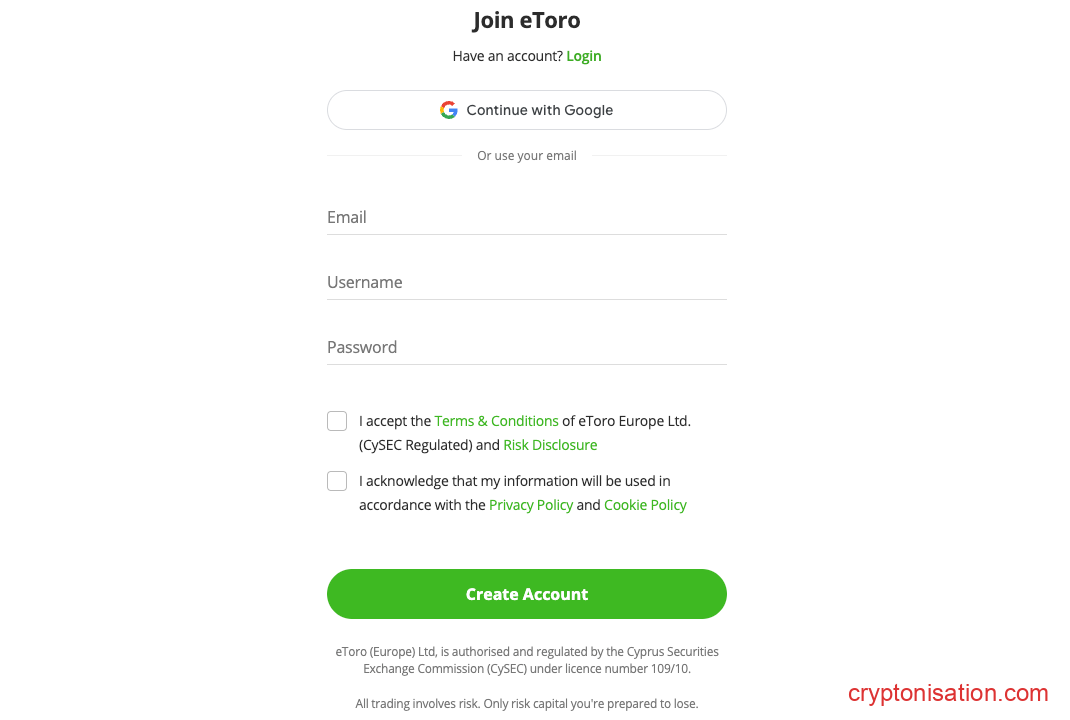Follow the Cookie Policy link
Viewport: 1070px width, 720px height.
(645, 505)
